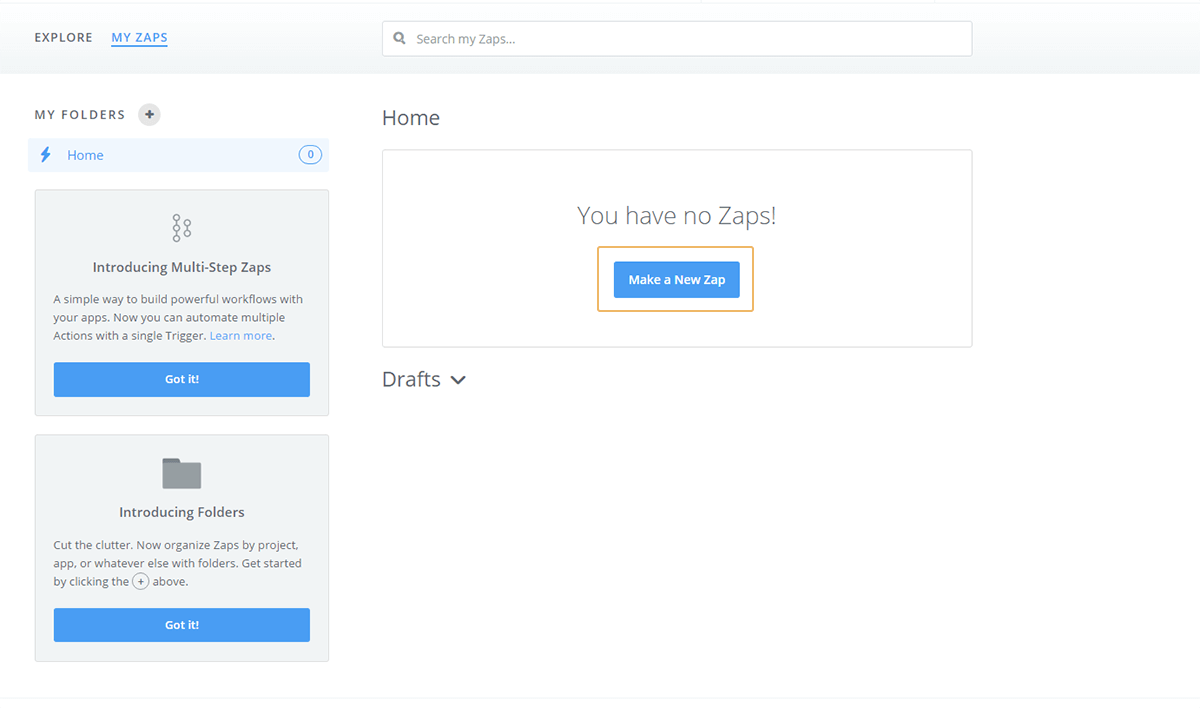The width and height of the screenshot is (1200, 708).
Task: Click the You have no Zaps message
Action: [x=677, y=216]
